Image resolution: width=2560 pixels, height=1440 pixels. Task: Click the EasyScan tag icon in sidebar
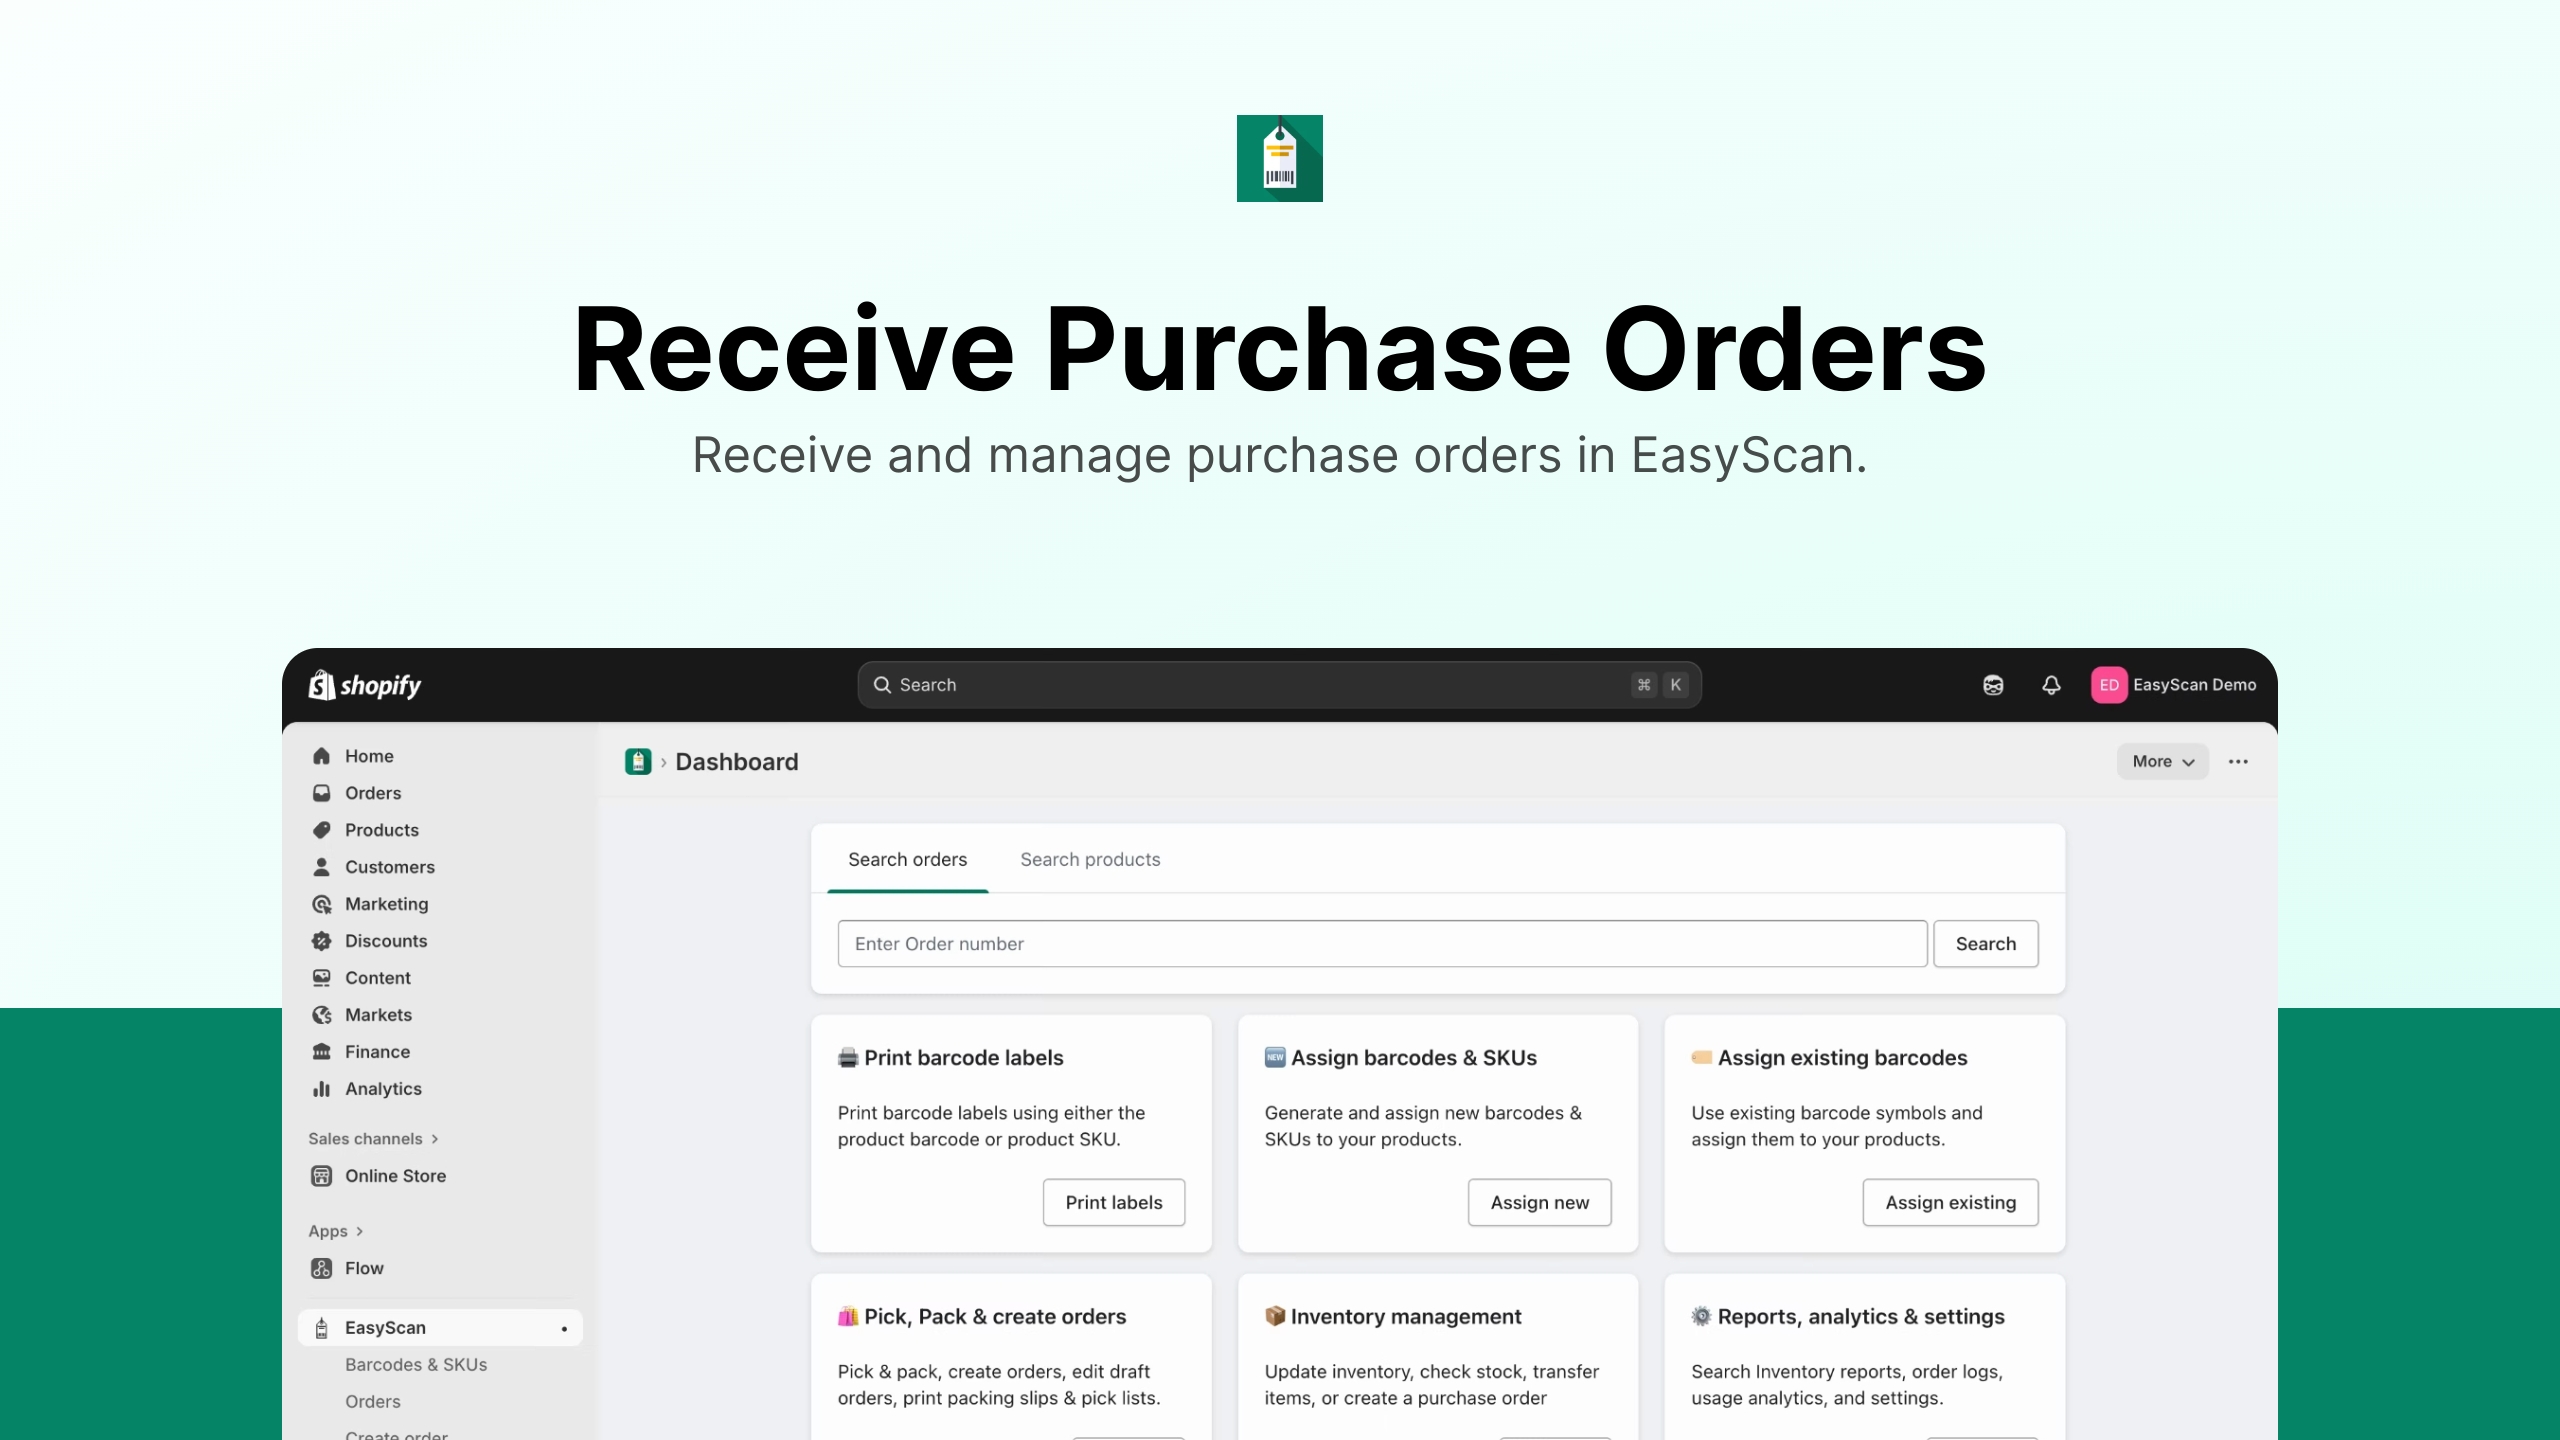click(321, 1328)
